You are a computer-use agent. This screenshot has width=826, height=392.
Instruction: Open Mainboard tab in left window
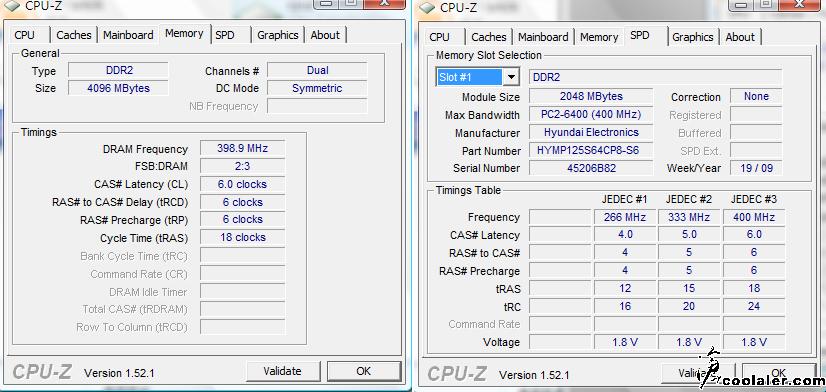click(x=128, y=35)
